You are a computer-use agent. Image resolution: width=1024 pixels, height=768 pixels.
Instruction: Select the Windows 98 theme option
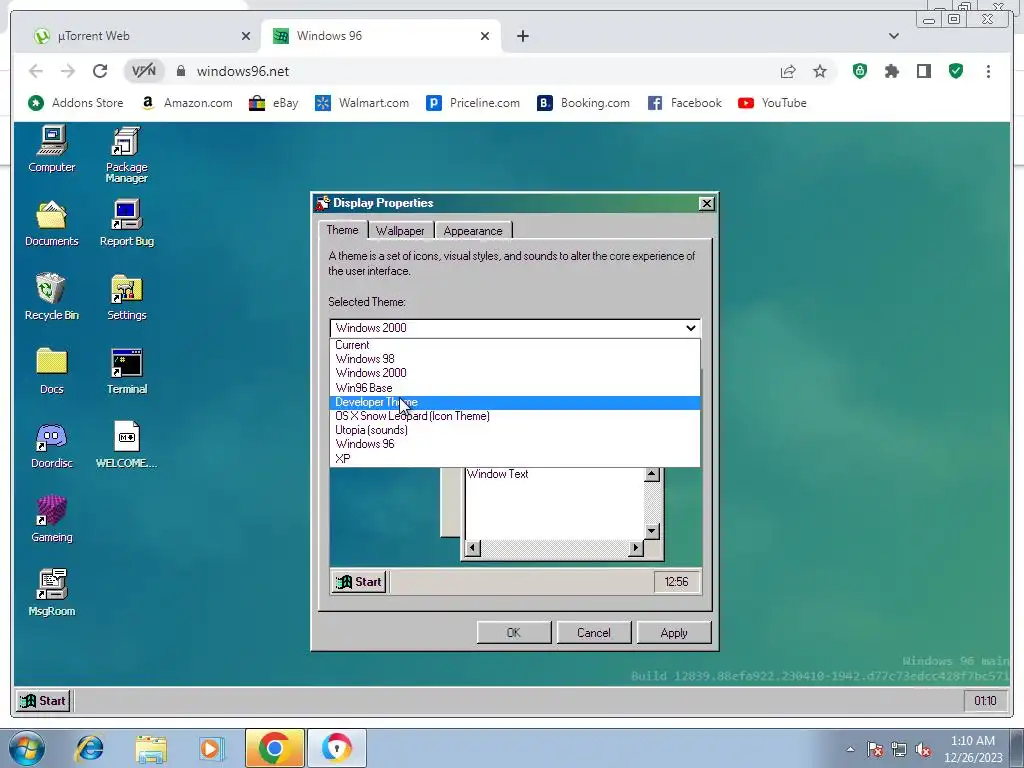click(x=515, y=359)
